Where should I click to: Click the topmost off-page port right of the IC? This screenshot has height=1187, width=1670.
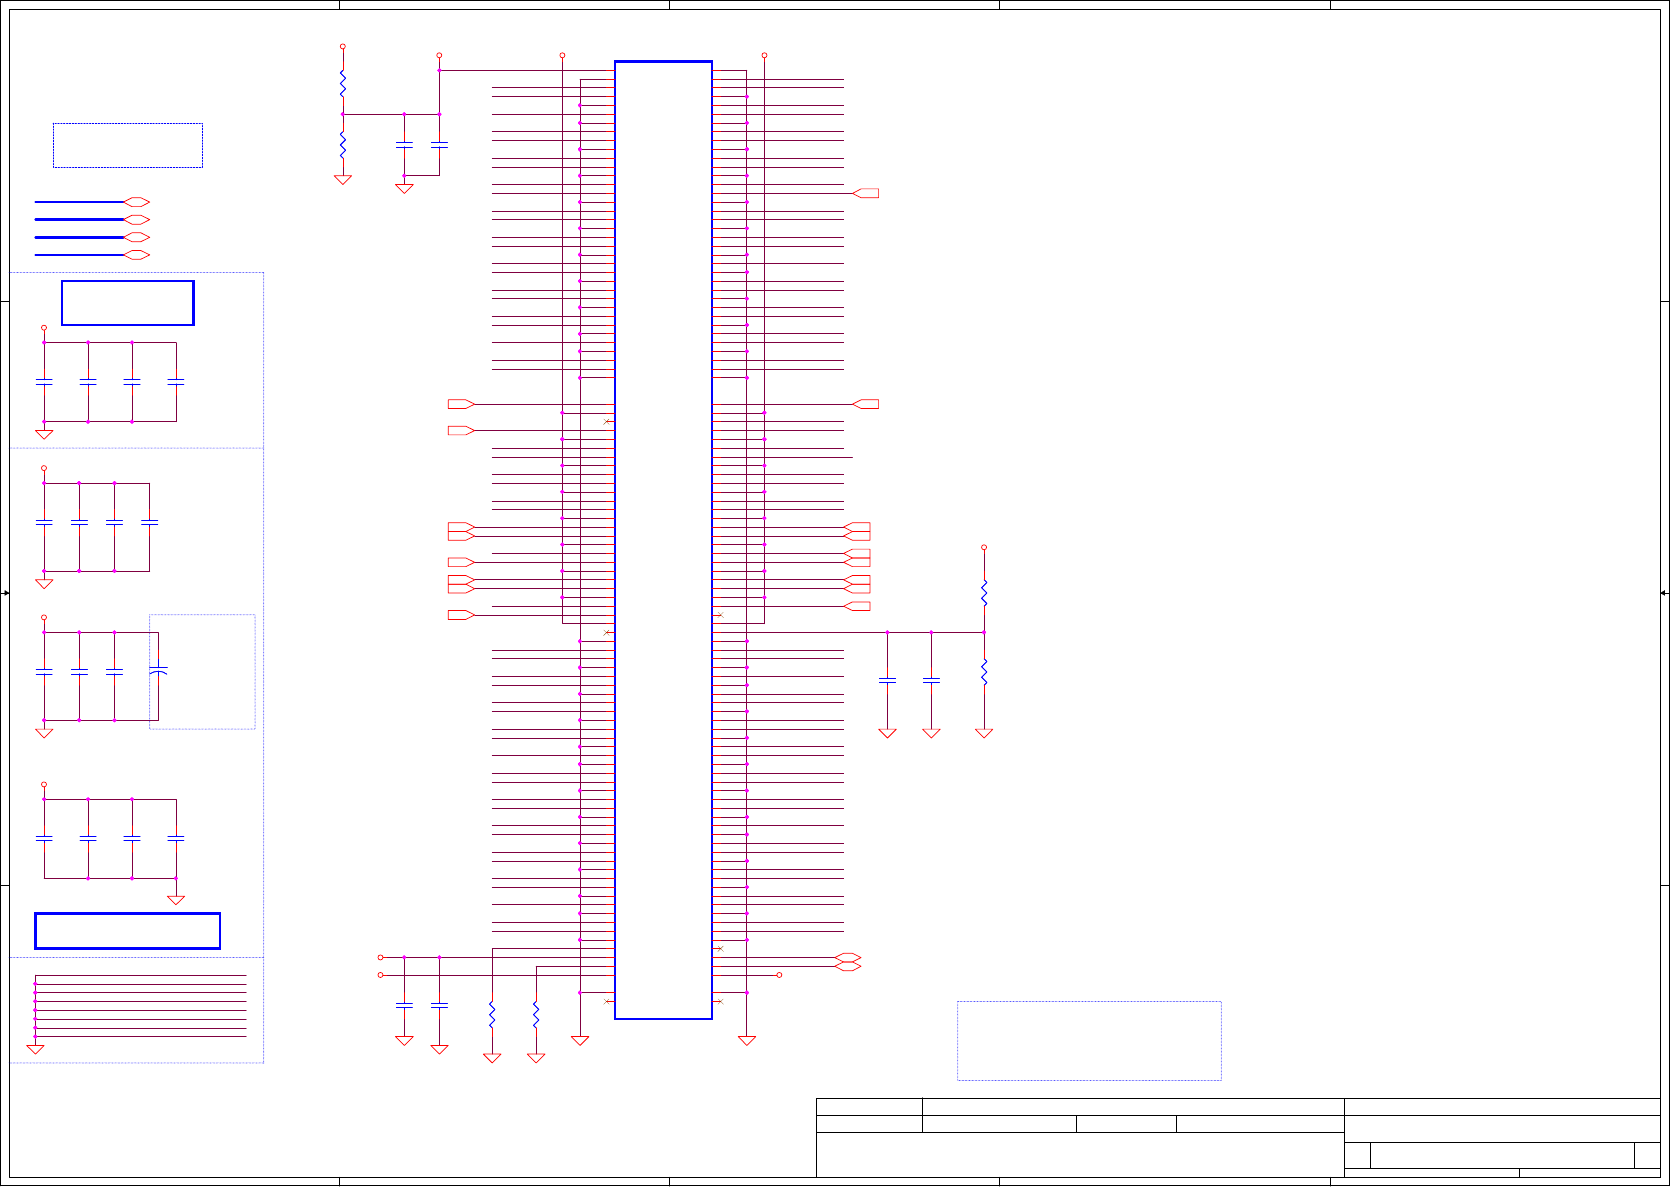point(866,193)
